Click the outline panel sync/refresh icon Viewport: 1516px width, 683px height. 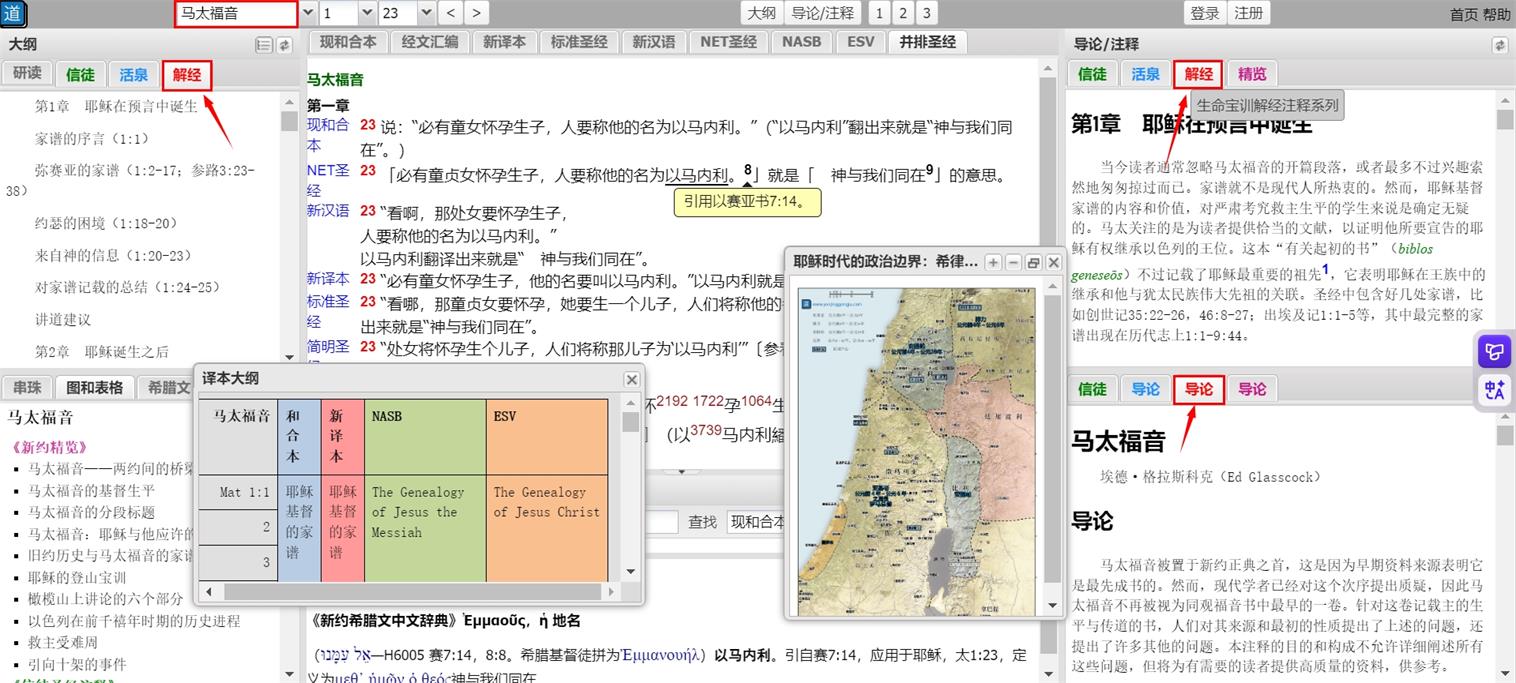point(284,45)
